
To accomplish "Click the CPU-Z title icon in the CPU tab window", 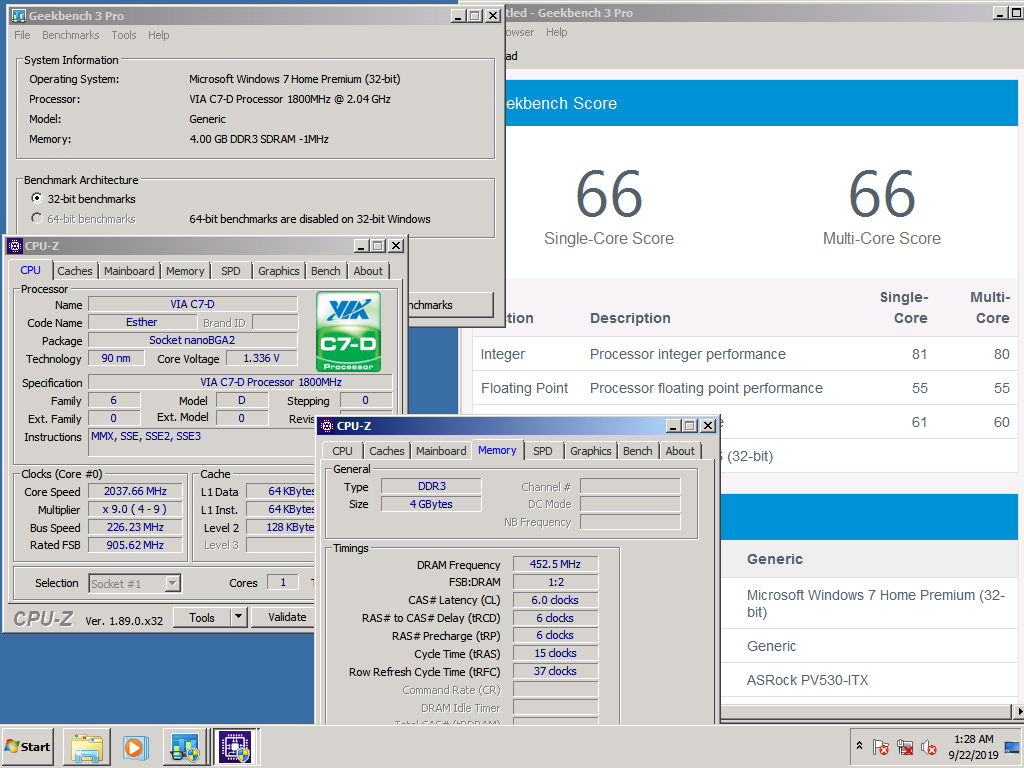I will (x=15, y=246).
